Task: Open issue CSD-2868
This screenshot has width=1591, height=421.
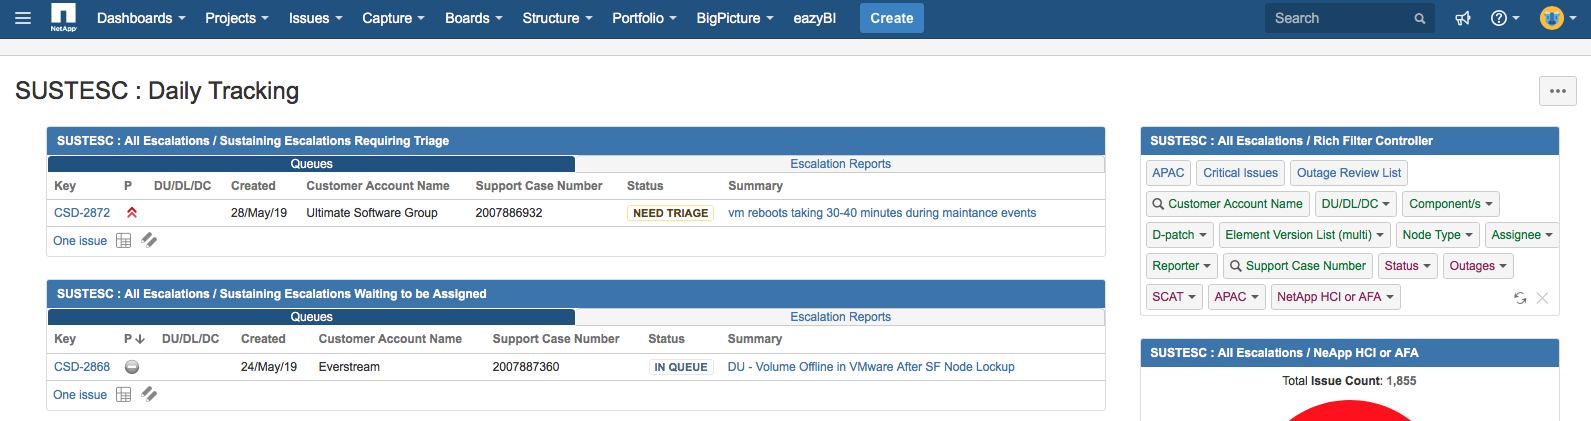Action: pos(82,367)
